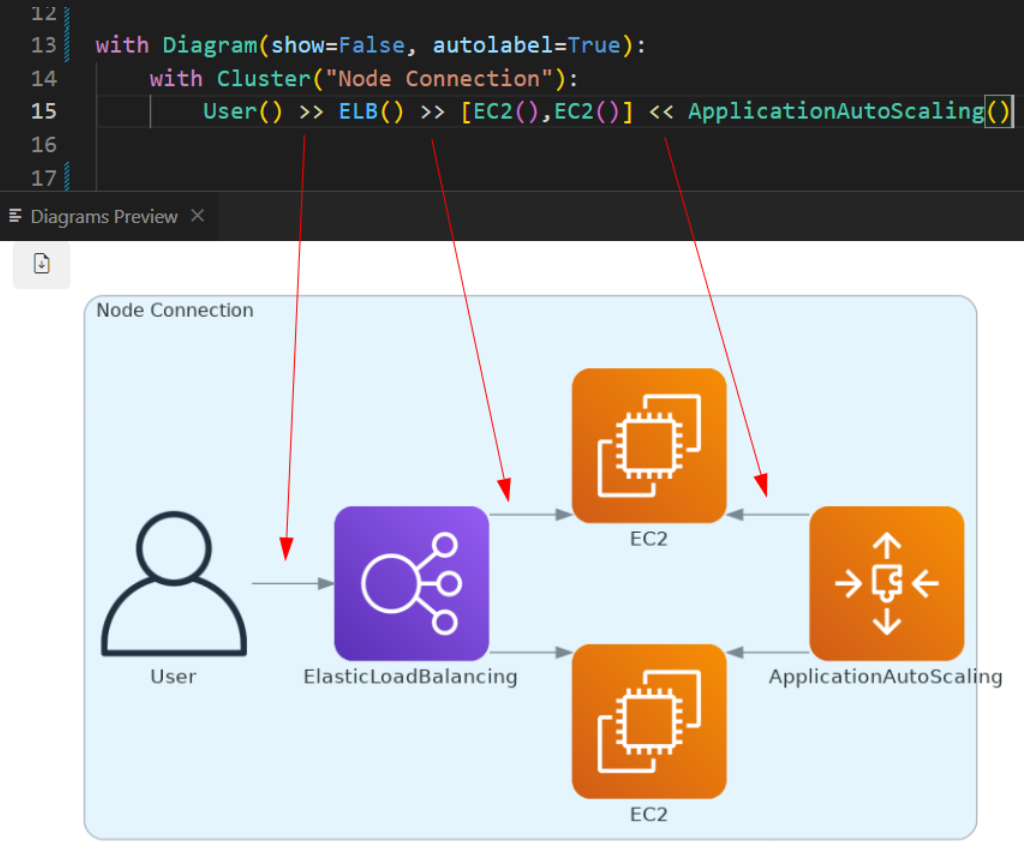Screen dimensions: 1024x851
Task: Click the ApplicationAutoScaling label below the icon
Action: (x=885, y=677)
